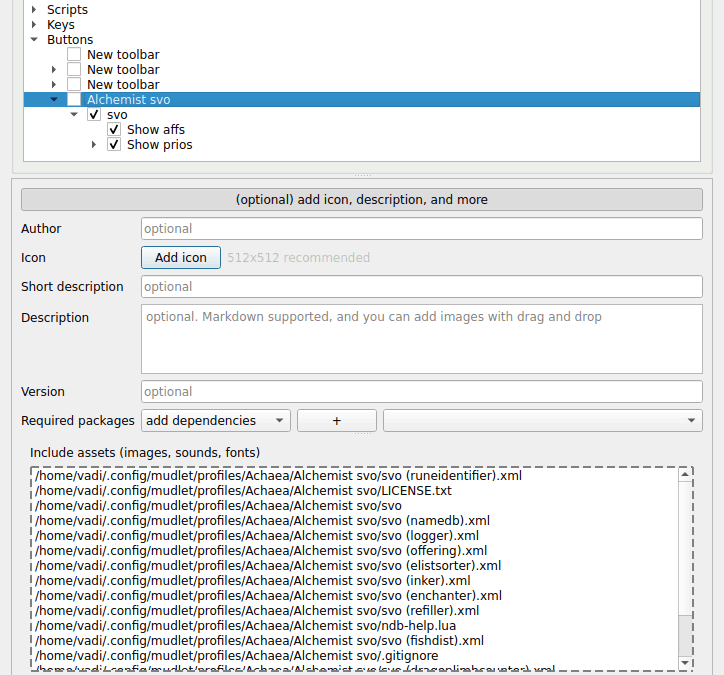Image resolution: width=724 pixels, height=675 pixels.
Task: Click the assets list scroll up arrow
Action: tap(685, 474)
